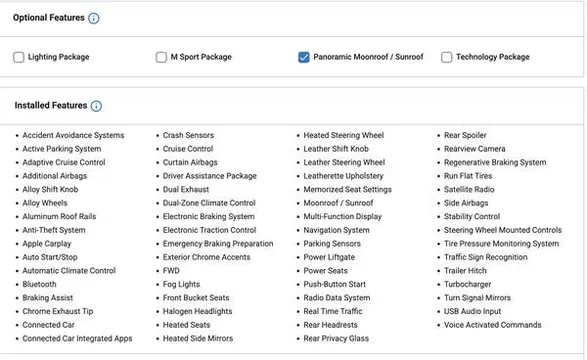
Task: Click the 'Rear Spoiler' entry
Action: (465, 135)
